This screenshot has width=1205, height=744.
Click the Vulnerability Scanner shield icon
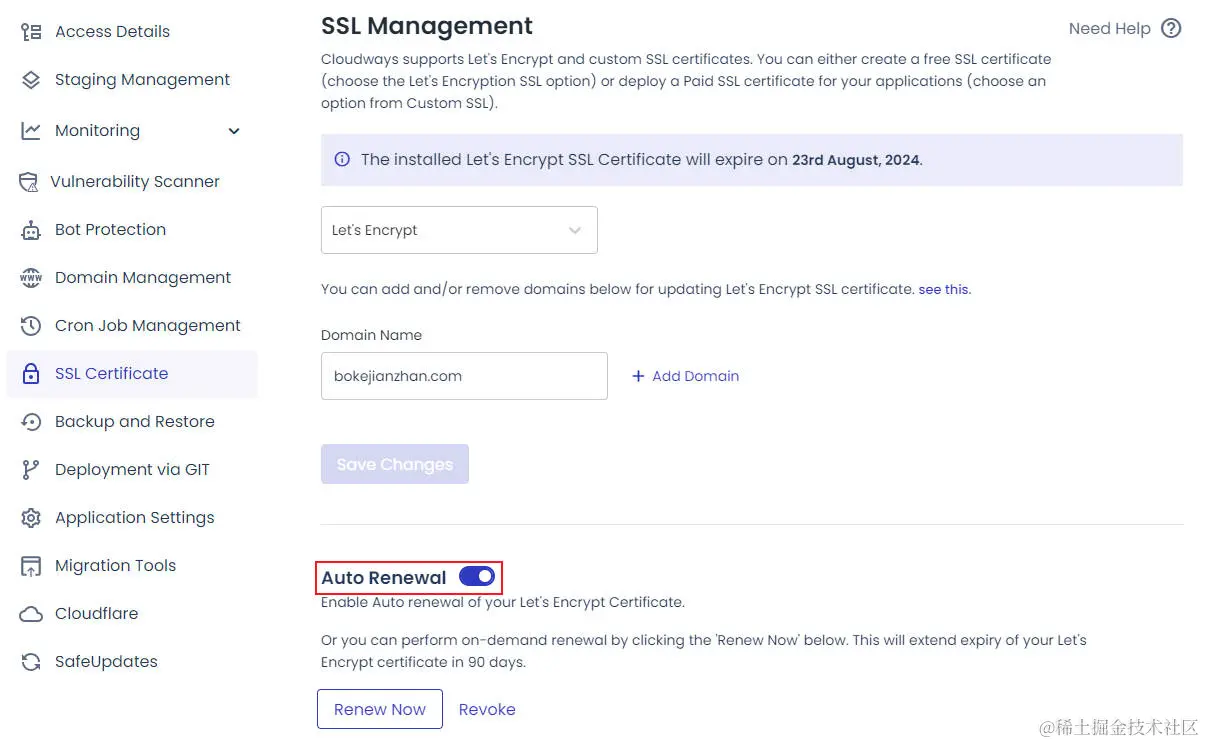(x=29, y=182)
